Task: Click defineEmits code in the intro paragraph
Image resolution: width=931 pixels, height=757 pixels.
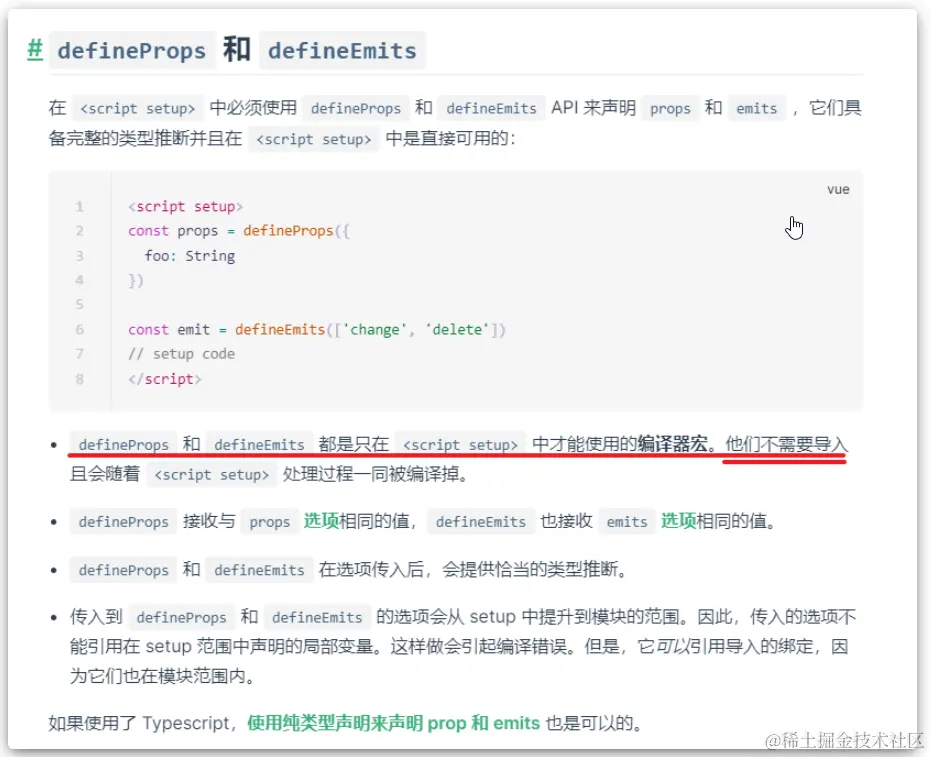Action: coord(491,109)
